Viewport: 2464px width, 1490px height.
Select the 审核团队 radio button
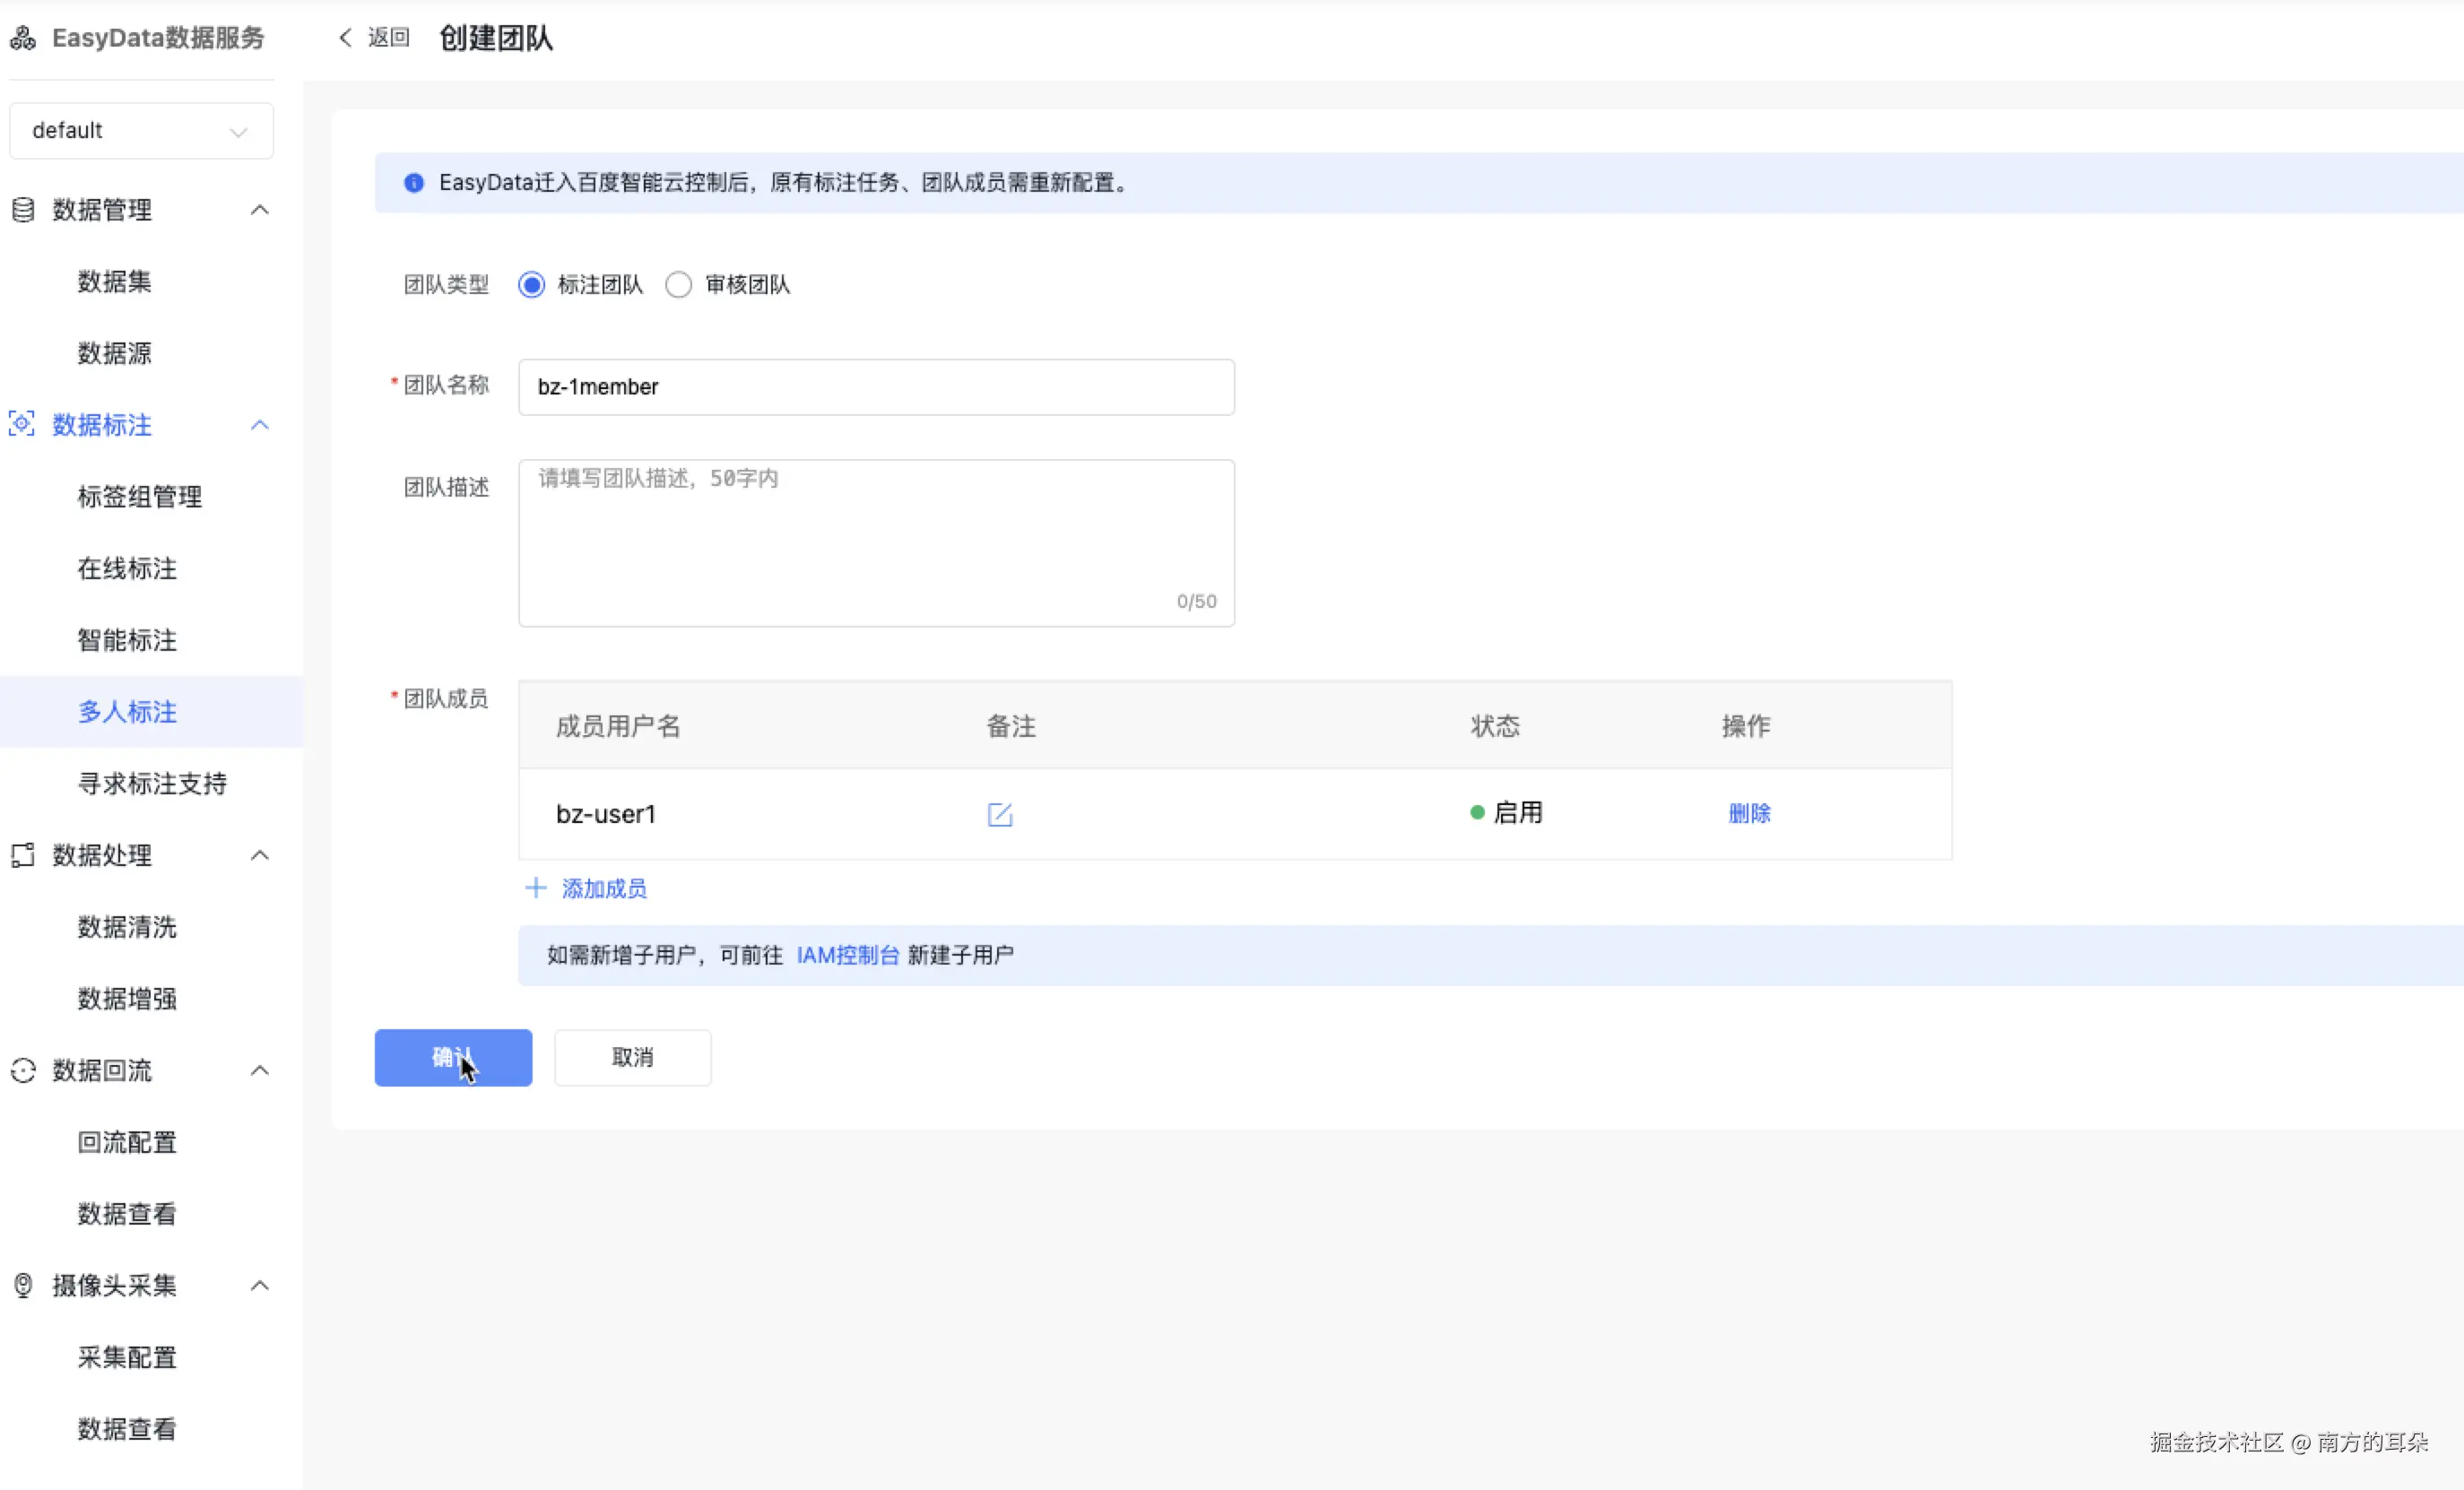[x=678, y=285]
